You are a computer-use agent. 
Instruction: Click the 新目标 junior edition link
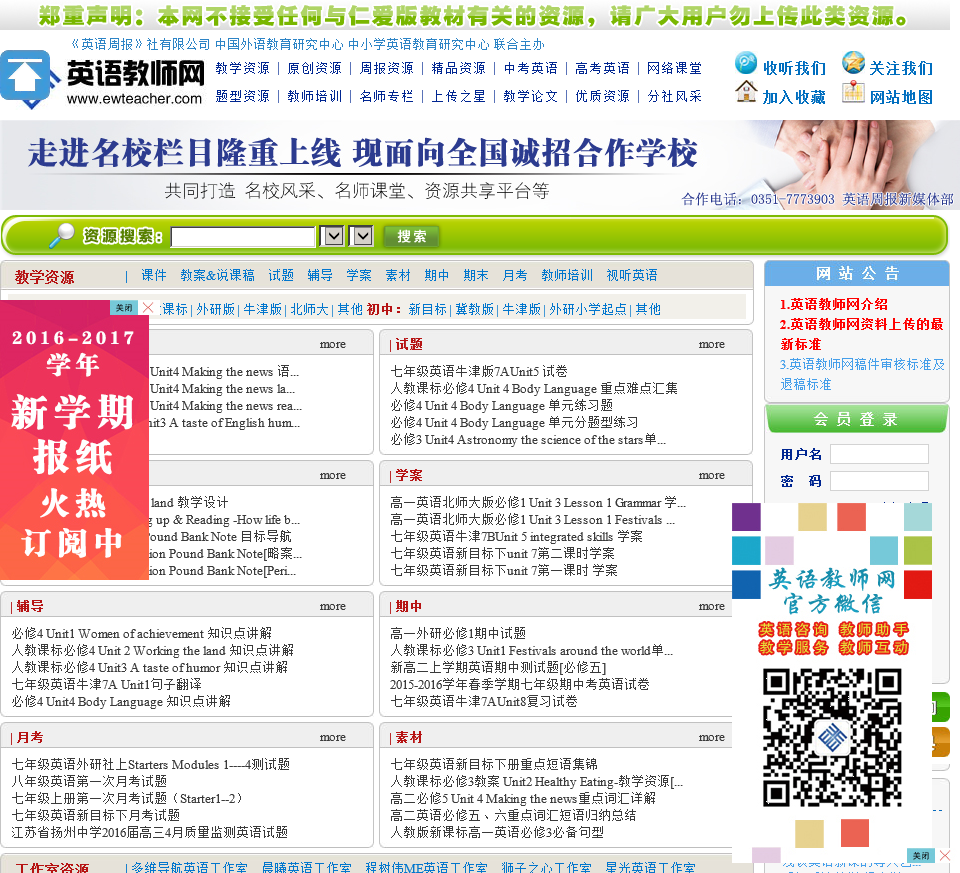tap(428, 309)
